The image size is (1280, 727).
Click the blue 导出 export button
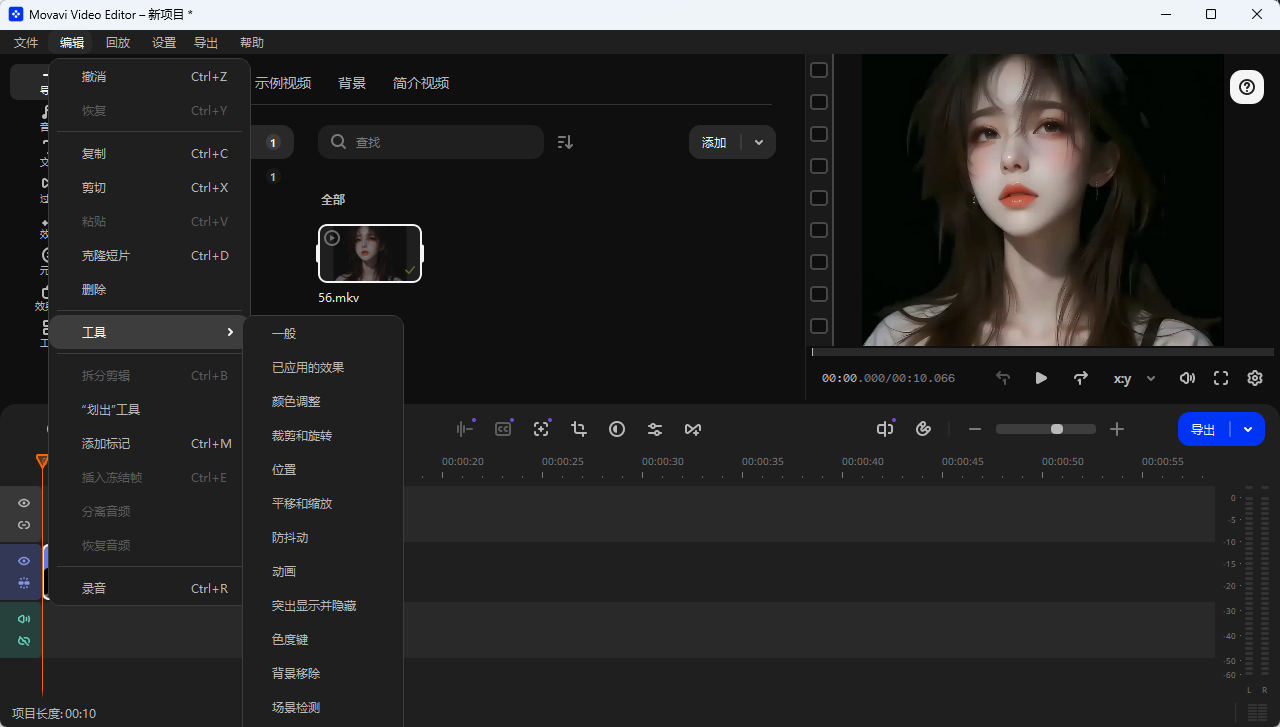click(1204, 429)
